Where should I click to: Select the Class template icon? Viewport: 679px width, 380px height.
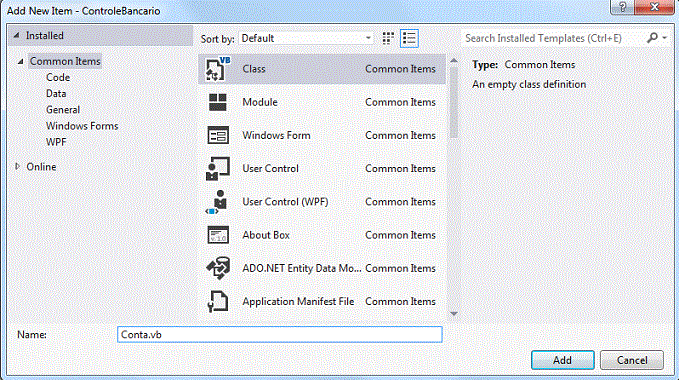[x=217, y=69]
